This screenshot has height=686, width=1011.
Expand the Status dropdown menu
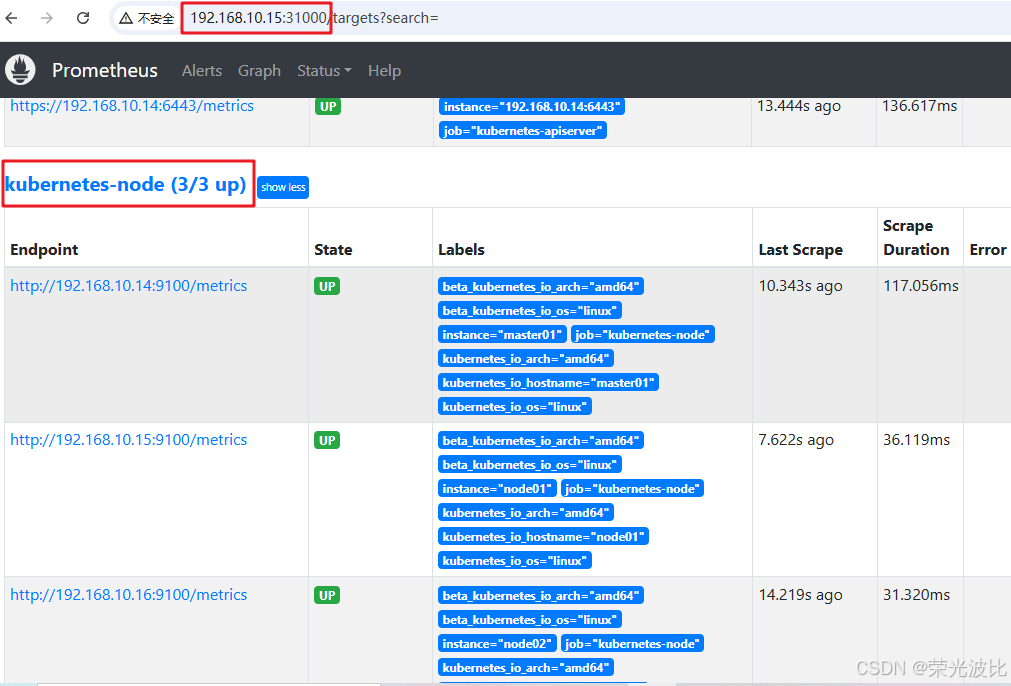coord(324,70)
